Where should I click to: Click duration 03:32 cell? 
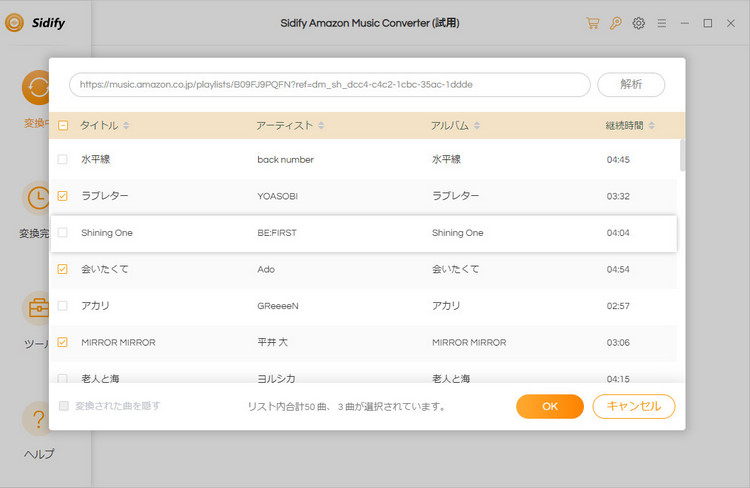618,196
